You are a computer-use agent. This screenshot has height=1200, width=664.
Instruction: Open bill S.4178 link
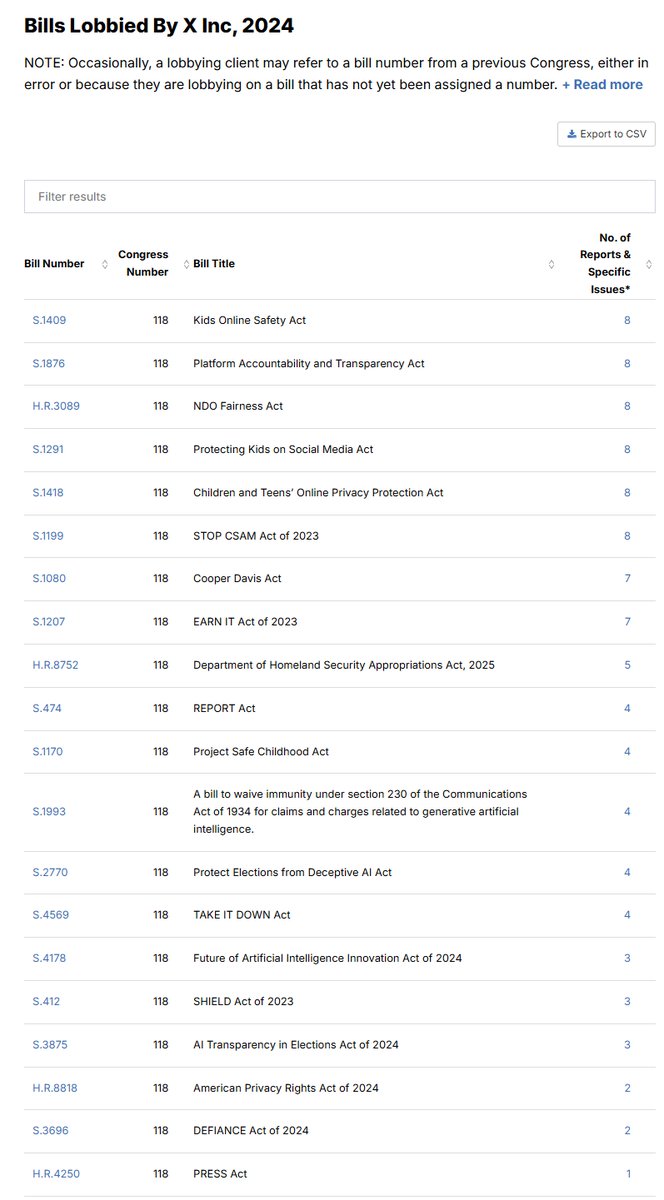49,959
